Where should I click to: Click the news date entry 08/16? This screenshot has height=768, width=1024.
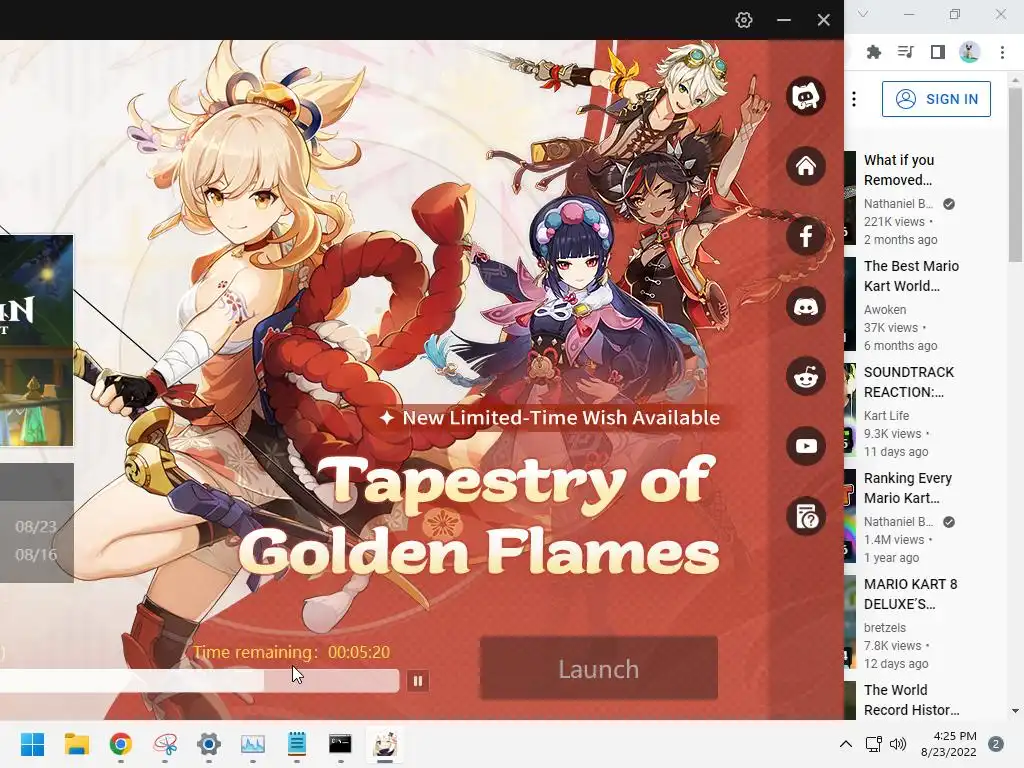[36, 554]
